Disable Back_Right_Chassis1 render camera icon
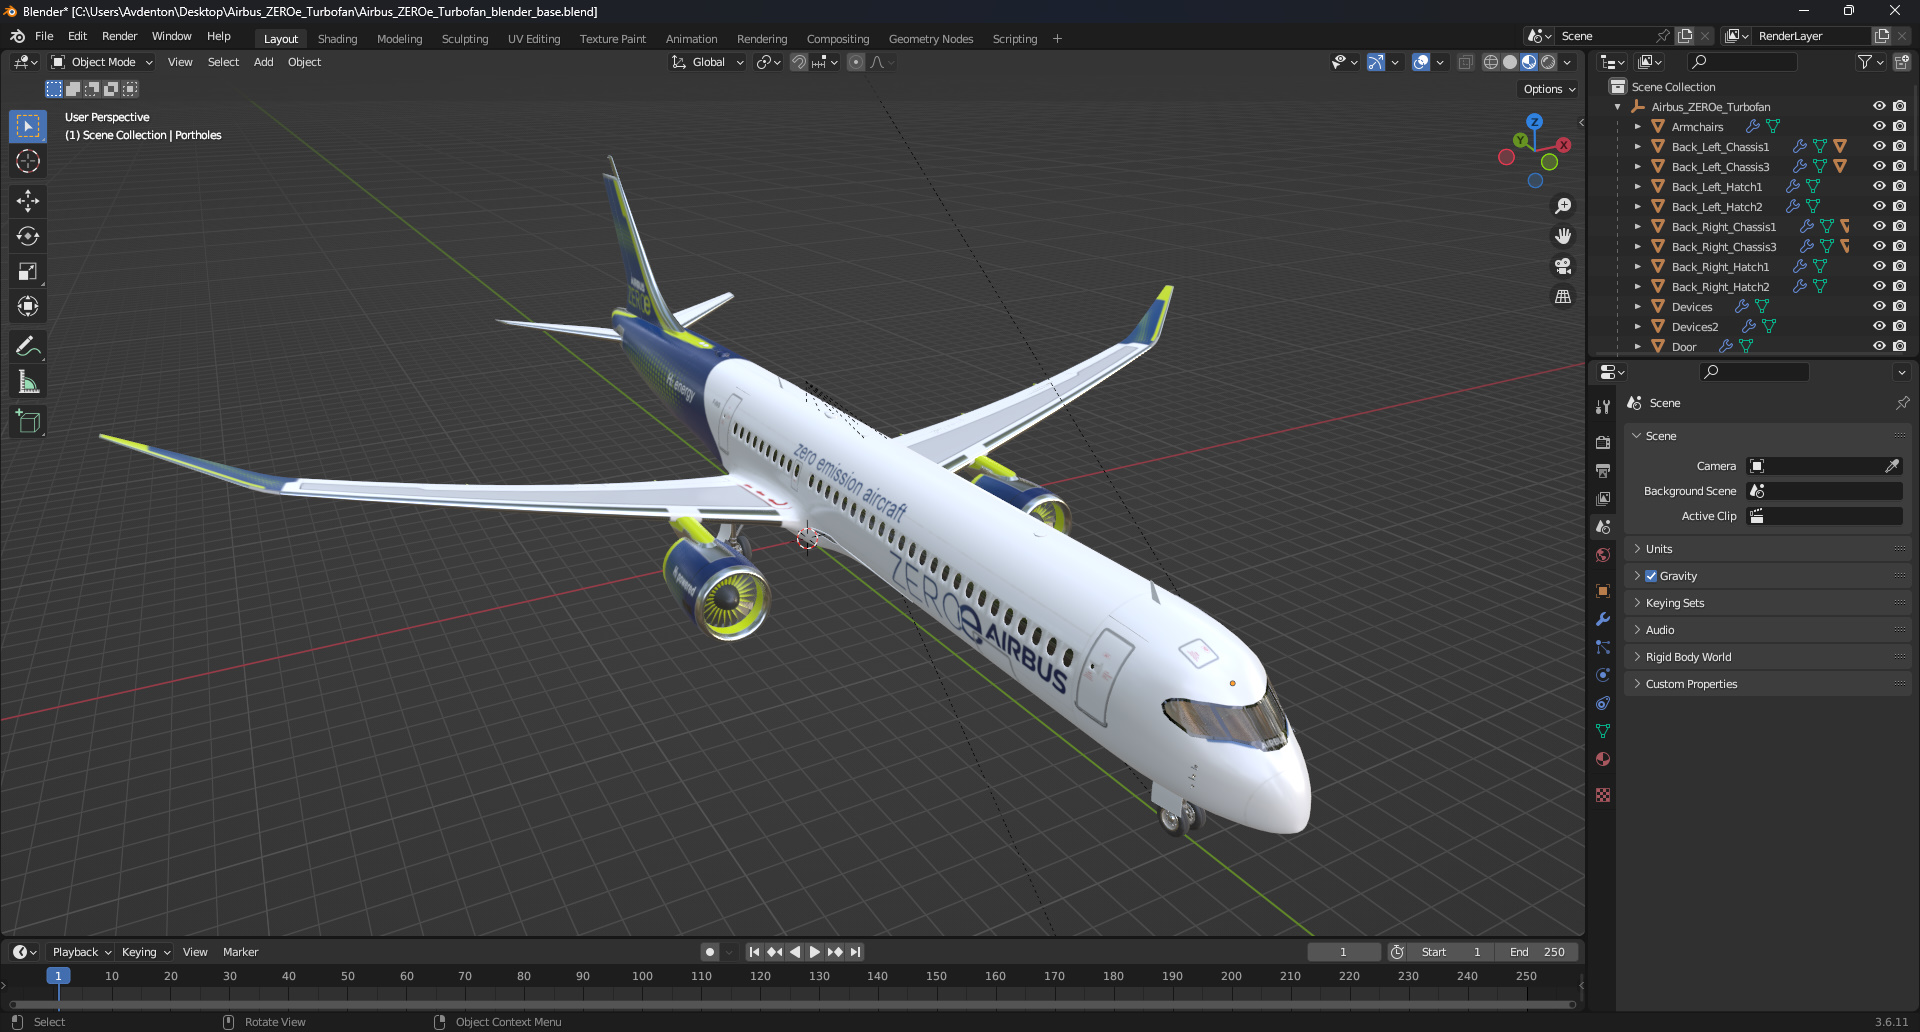Viewport: 1920px width, 1032px height. tap(1899, 226)
